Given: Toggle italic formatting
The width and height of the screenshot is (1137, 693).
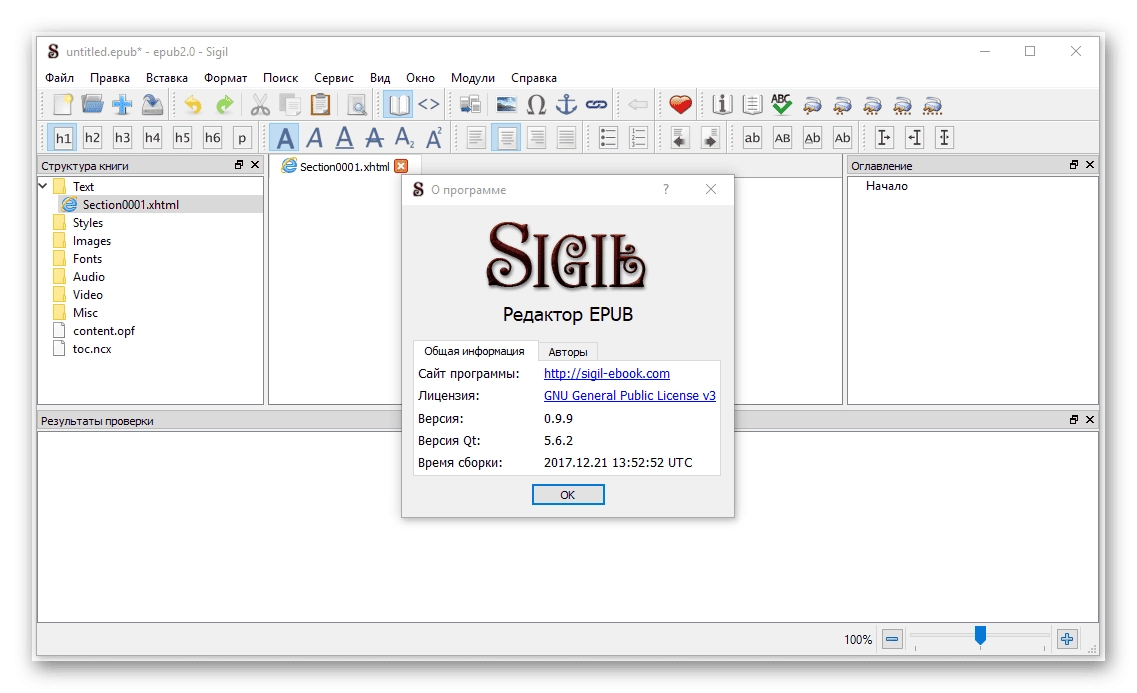Looking at the screenshot, I should (x=315, y=138).
